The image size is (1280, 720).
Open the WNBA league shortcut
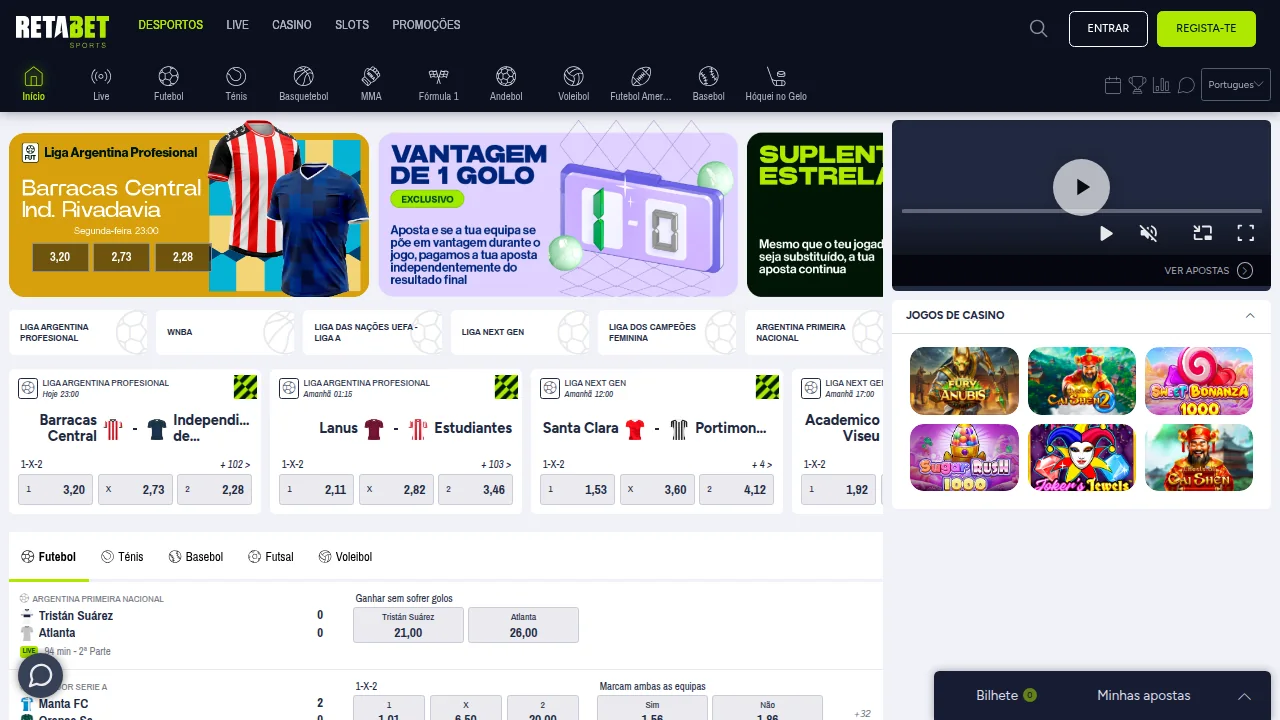(227, 332)
